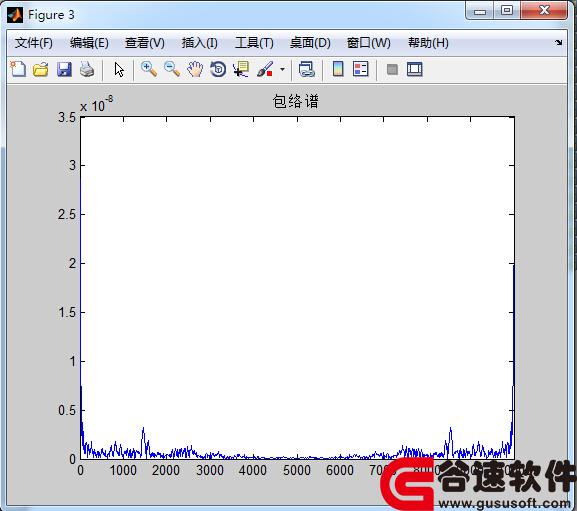Click x-axis tick label 3000
This screenshot has width=577, height=511.
[210, 470]
